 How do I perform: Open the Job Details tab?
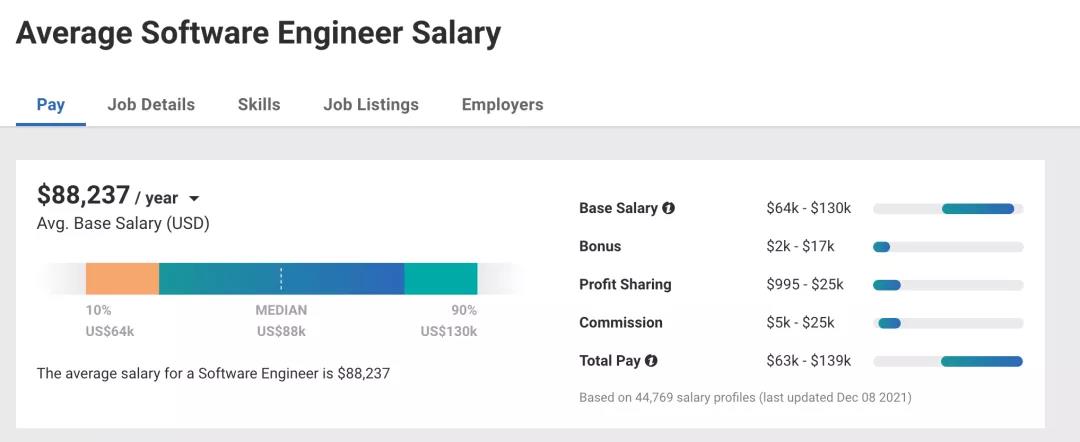tap(151, 104)
